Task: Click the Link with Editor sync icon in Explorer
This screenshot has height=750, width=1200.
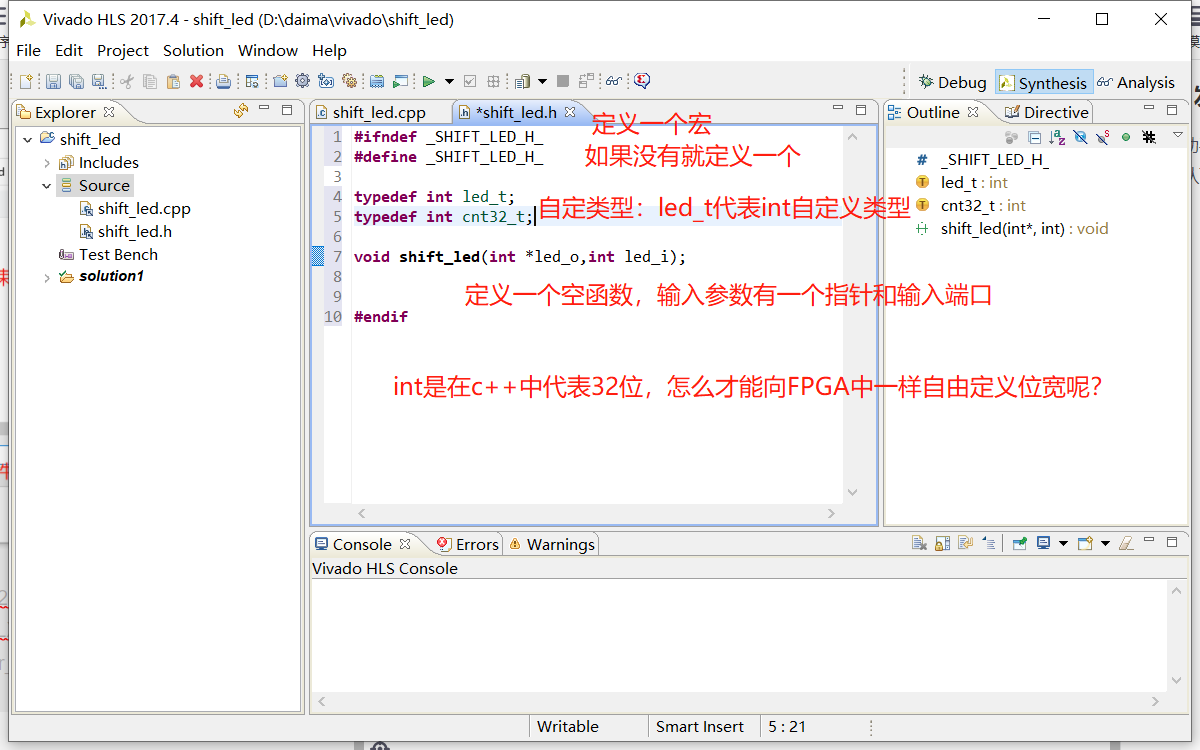Action: pyautogui.click(x=240, y=111)
